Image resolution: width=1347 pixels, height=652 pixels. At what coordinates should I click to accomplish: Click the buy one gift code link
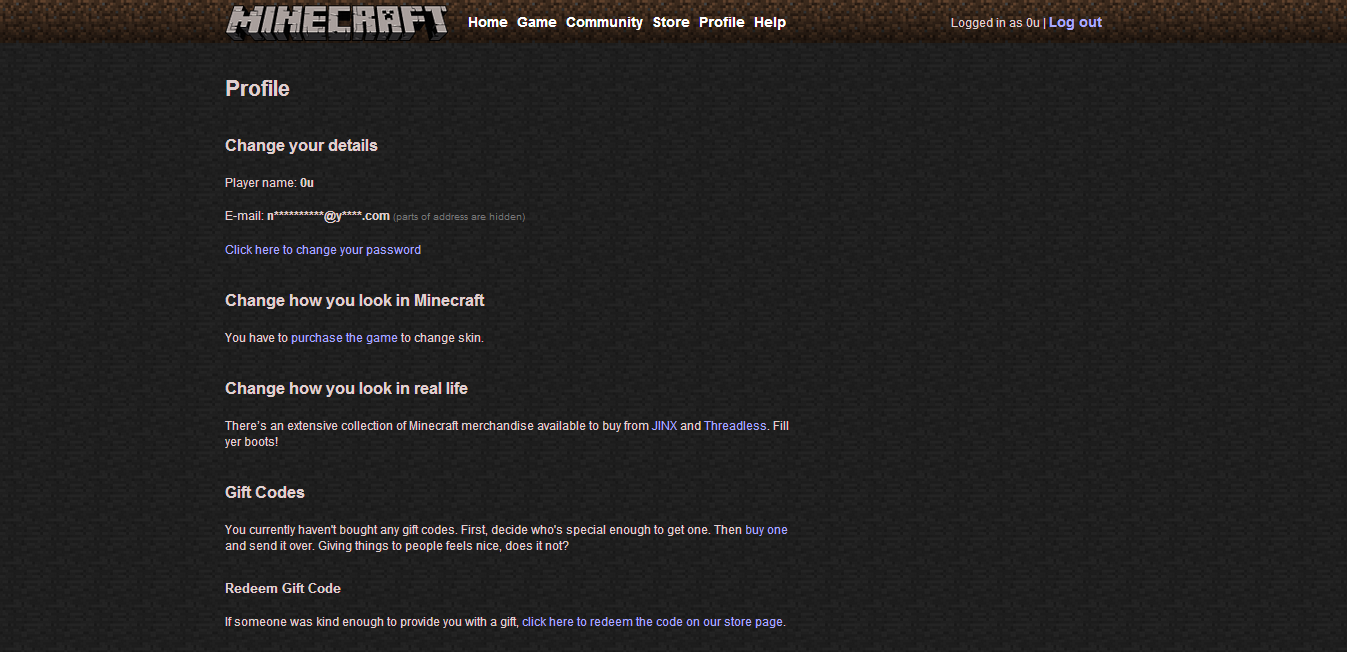(x=766, y=530)
